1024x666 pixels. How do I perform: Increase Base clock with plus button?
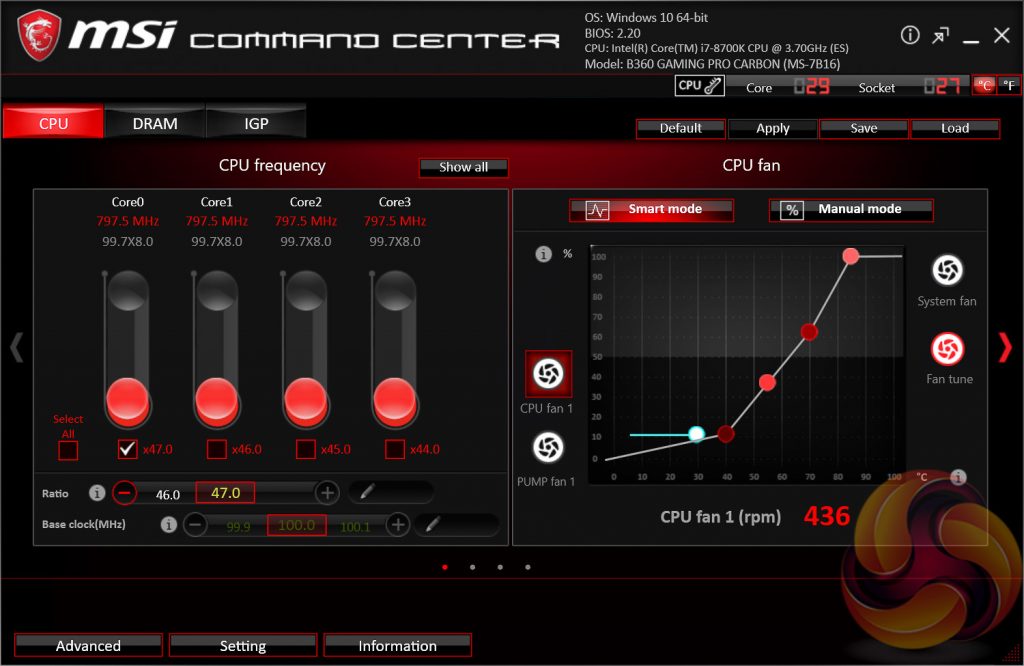point(398,524)
